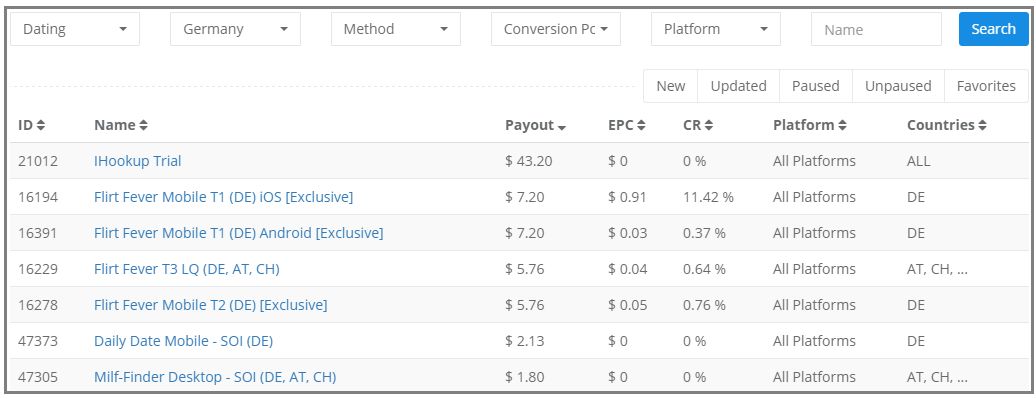The height and width of the screenshot is (399, 1036).
Task: Sort table by Name column
Action: coord(121,125)
